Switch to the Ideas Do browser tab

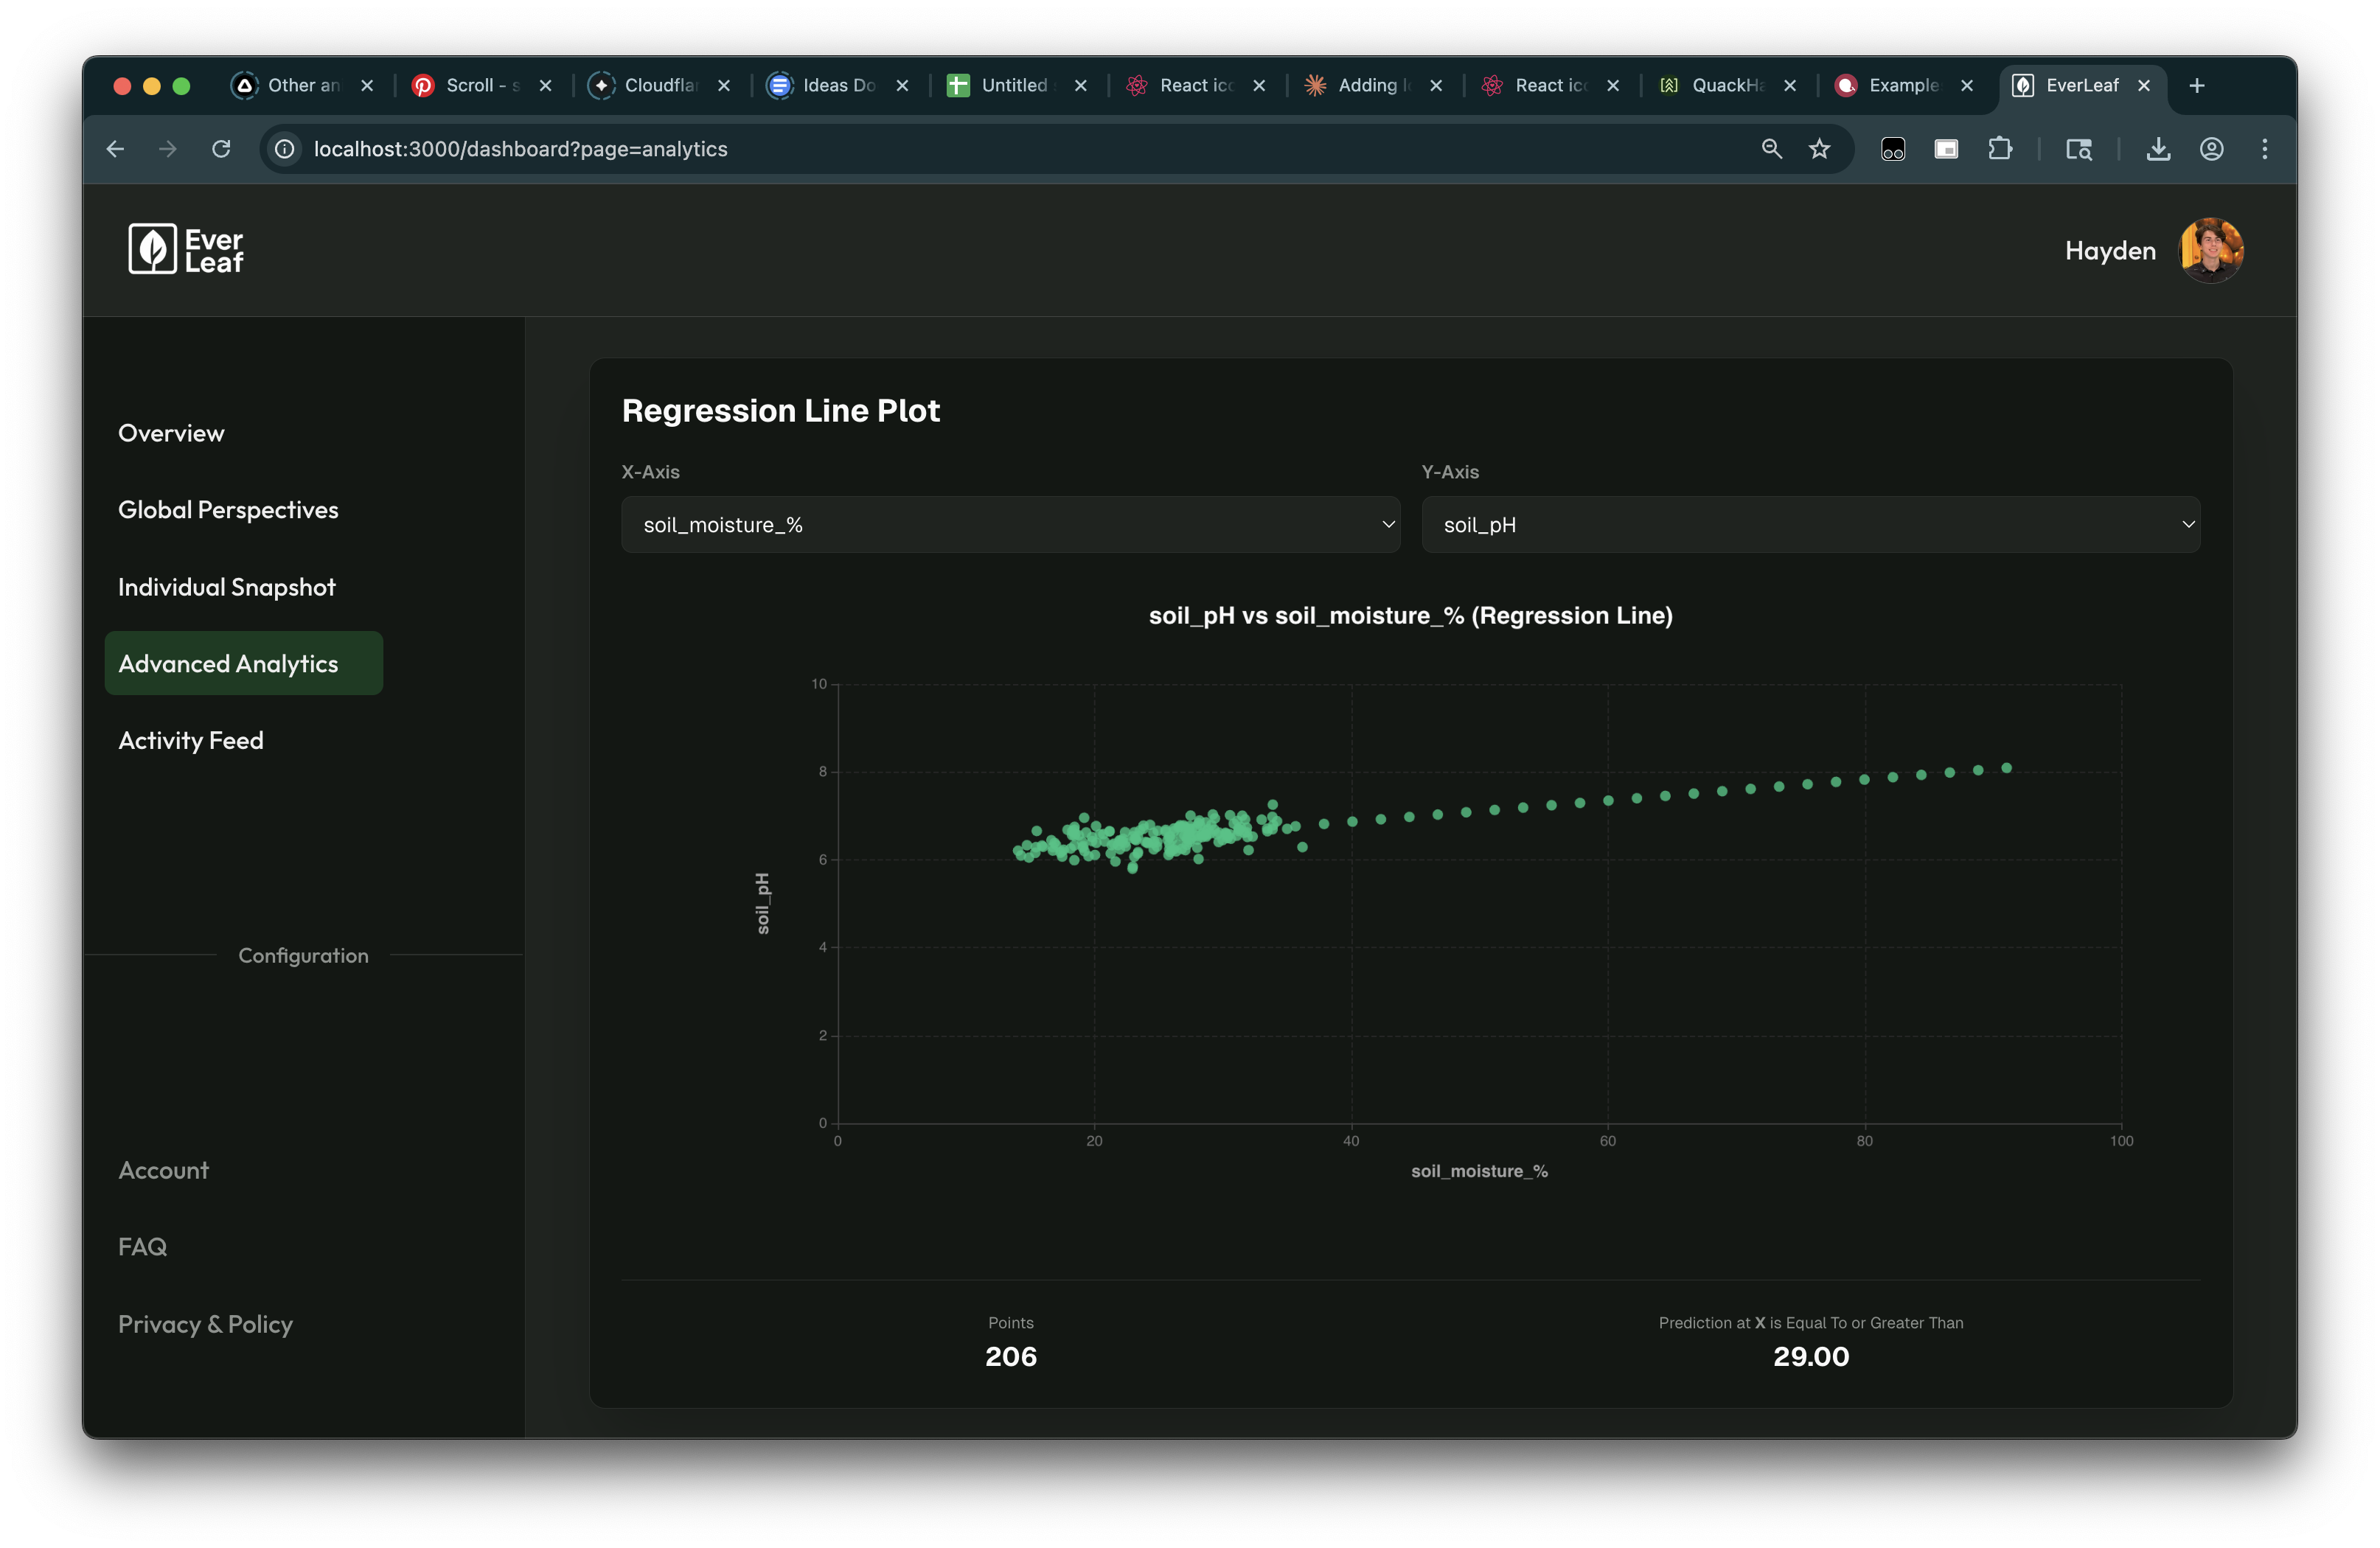837,86
